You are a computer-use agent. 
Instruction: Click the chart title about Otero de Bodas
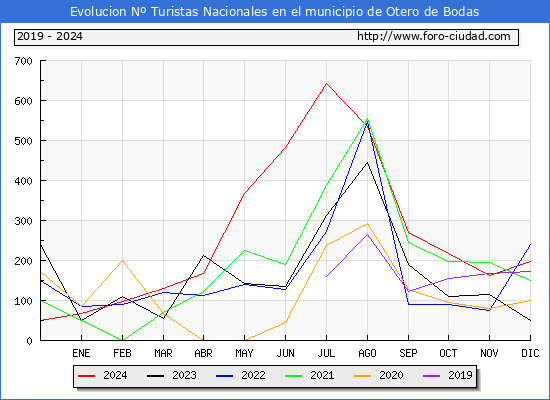point(275,12)
